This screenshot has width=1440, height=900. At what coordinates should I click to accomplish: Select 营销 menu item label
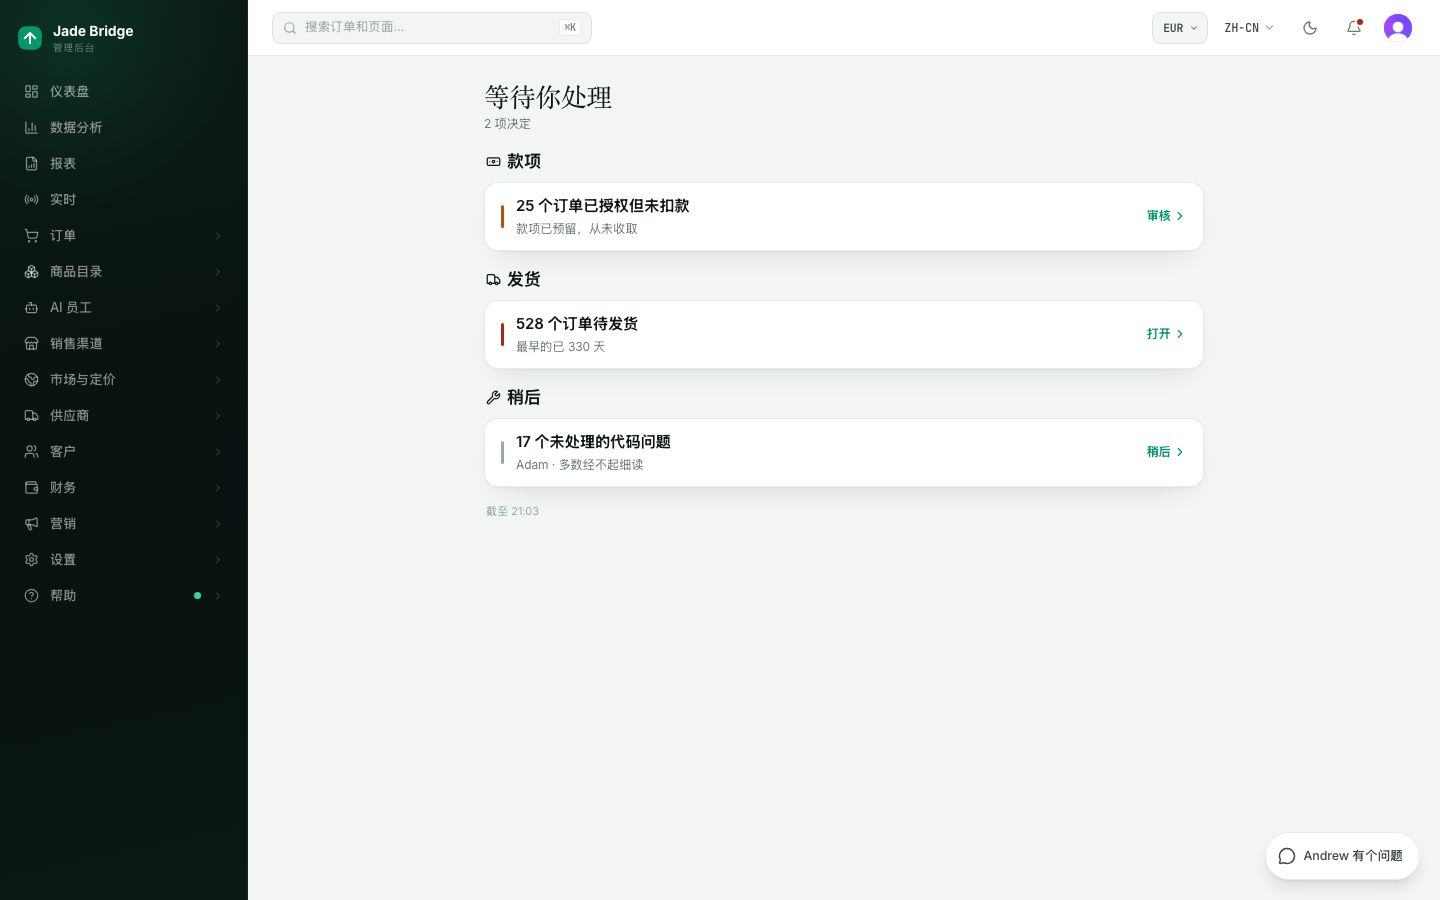(63, 523)
